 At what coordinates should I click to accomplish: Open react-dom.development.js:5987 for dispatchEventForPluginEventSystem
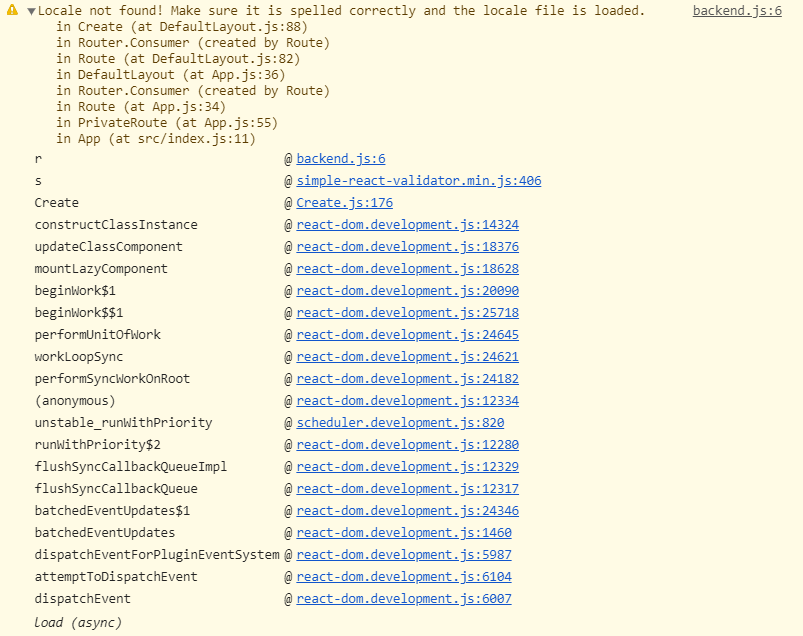click(404, 554)
